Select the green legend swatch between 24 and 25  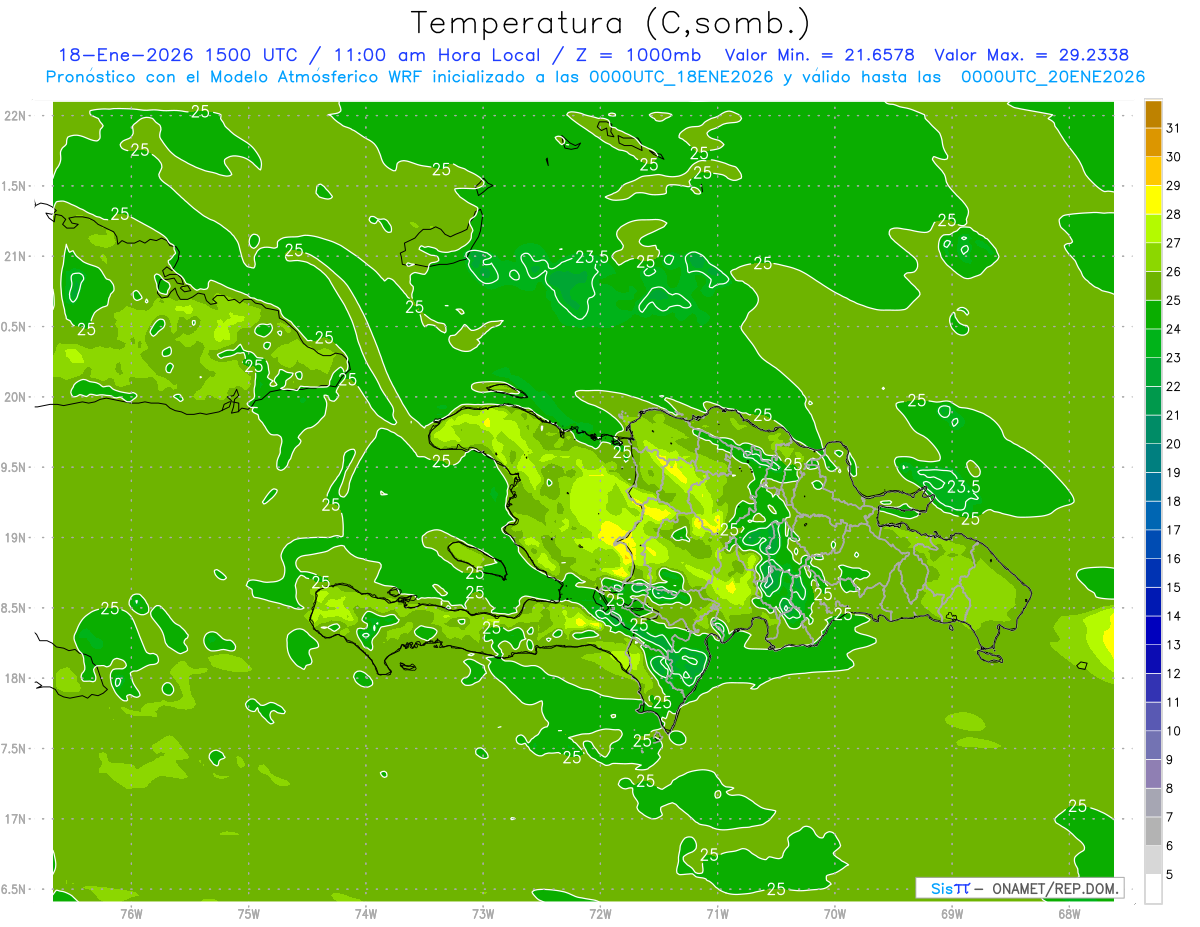click(x=1153, y=314)
